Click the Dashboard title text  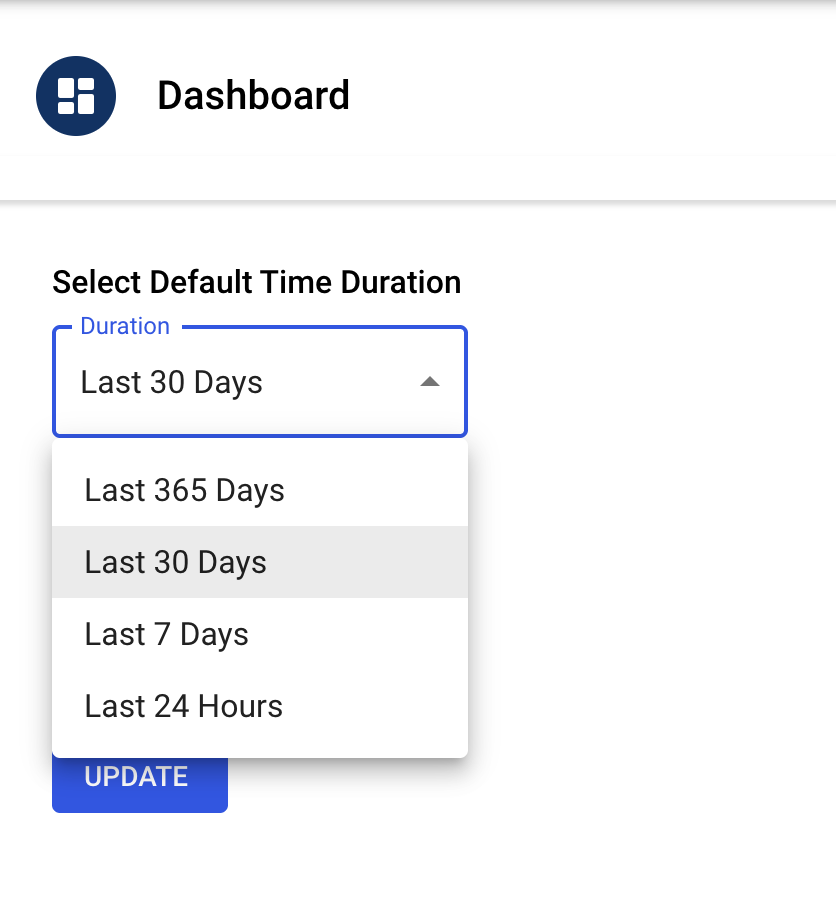tap(253, 96)
